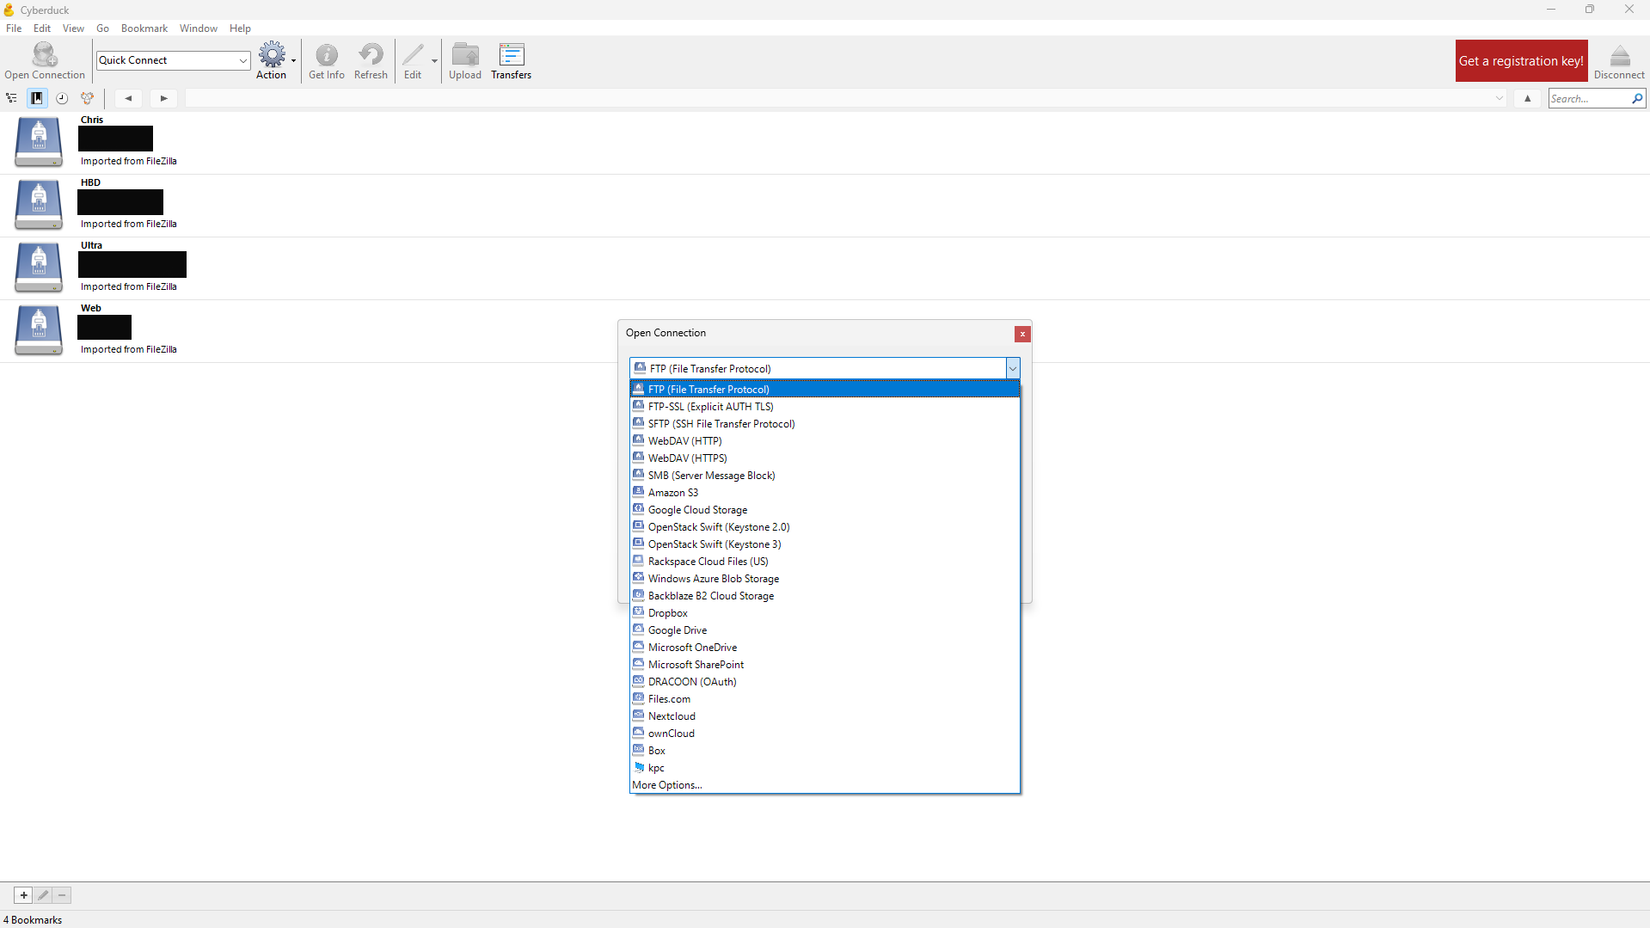1650x928 pixels.
Task: Click the Get Info icon
Action: point(326,60)
